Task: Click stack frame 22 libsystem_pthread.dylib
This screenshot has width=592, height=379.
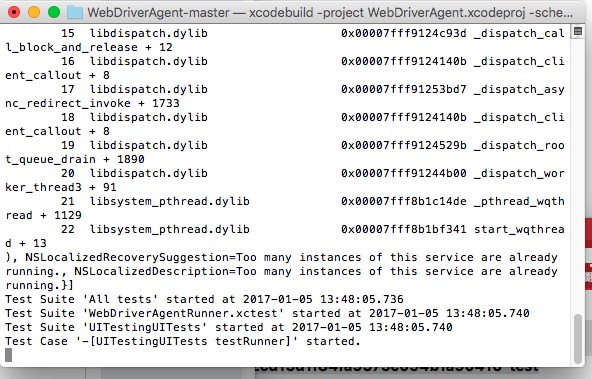Action: pyautogui.click(x=155, y=230)
